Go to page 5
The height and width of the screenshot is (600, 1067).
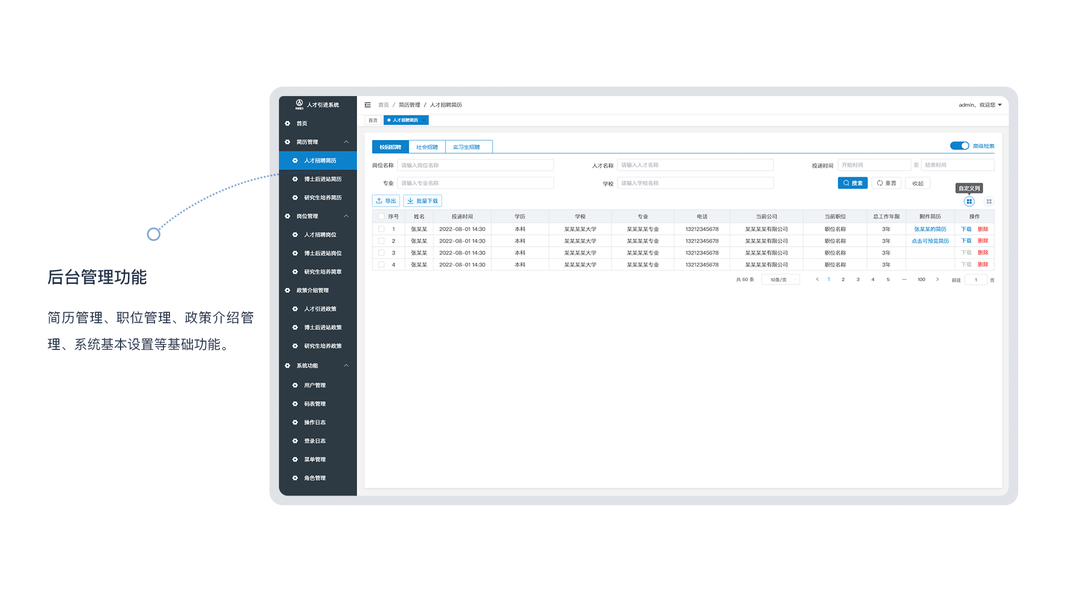(x=888, y=280)
